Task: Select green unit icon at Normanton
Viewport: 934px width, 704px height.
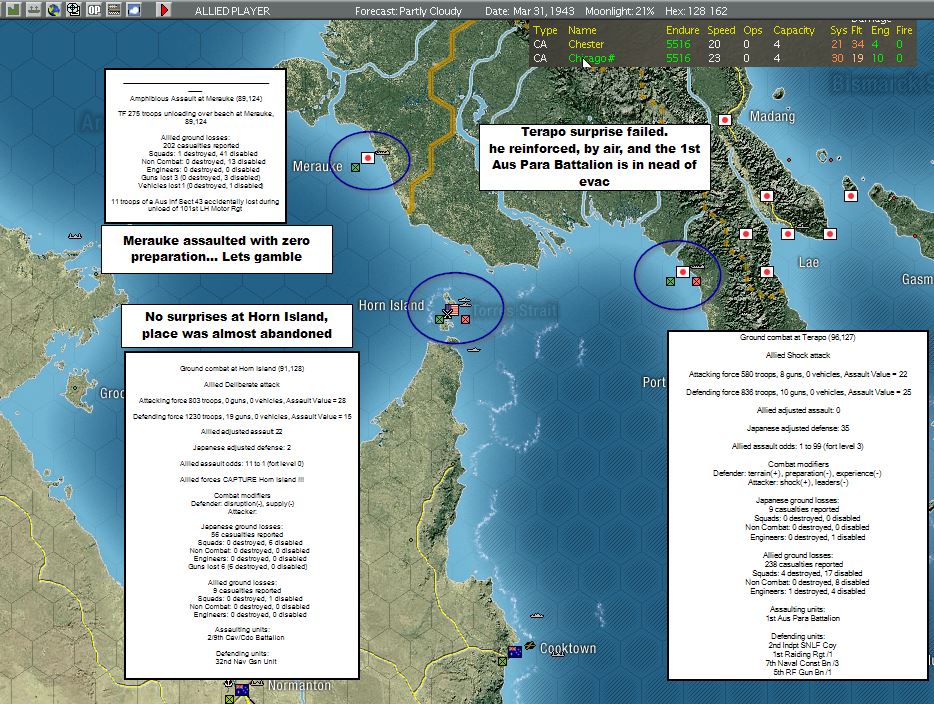Action: 229,699
